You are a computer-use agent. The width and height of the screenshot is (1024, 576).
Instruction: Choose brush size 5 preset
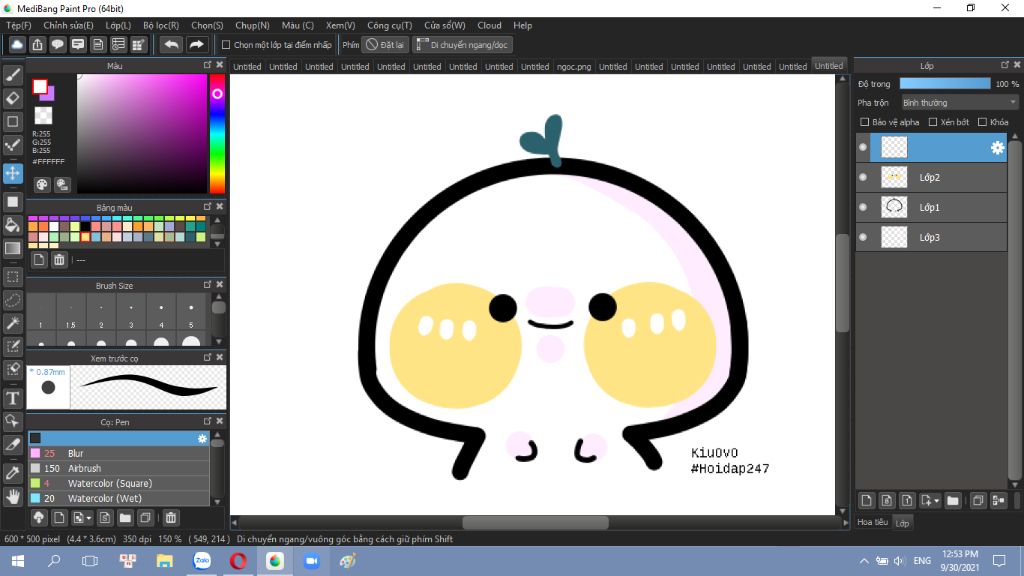pyautogui.click(x=191, y=313)
